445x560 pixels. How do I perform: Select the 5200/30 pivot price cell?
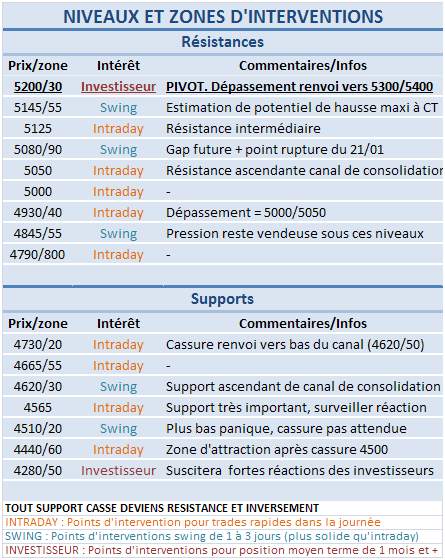click(x=38, y=87)
